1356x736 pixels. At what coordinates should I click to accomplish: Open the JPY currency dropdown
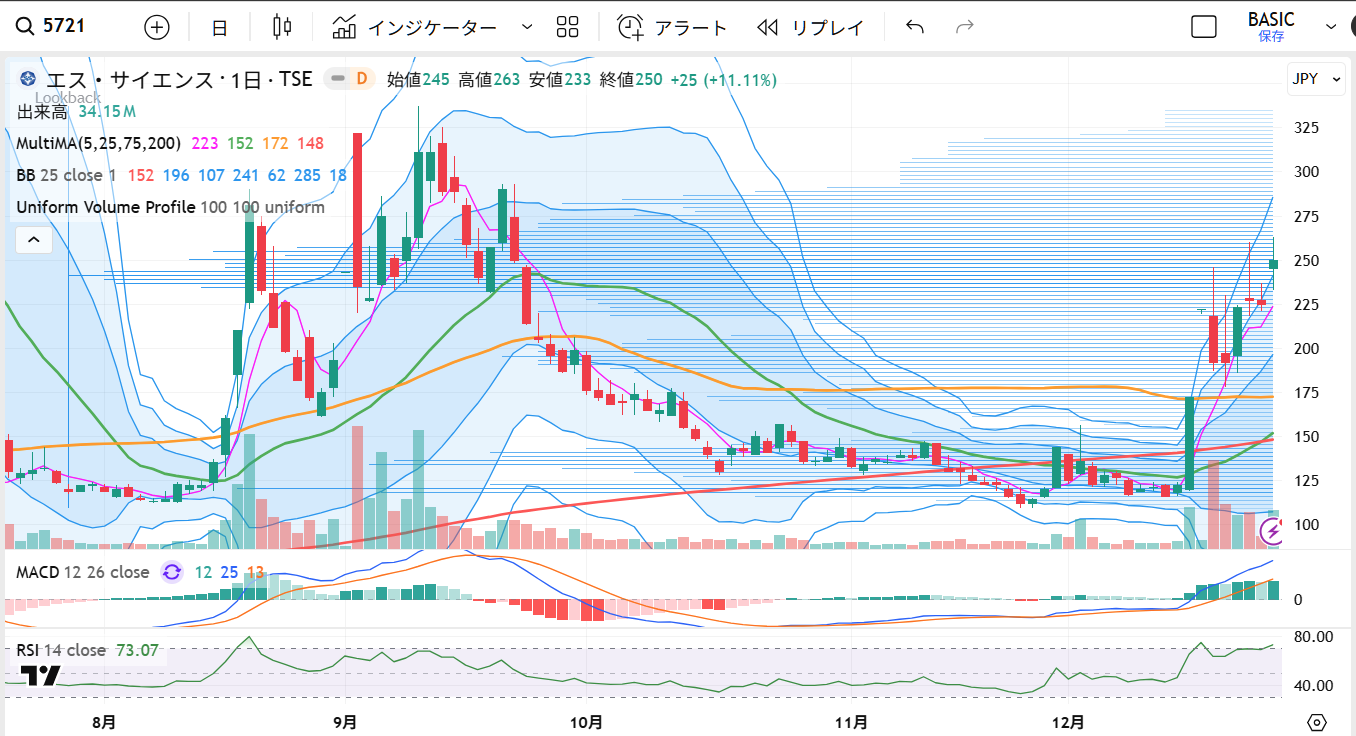[1316, 79]
